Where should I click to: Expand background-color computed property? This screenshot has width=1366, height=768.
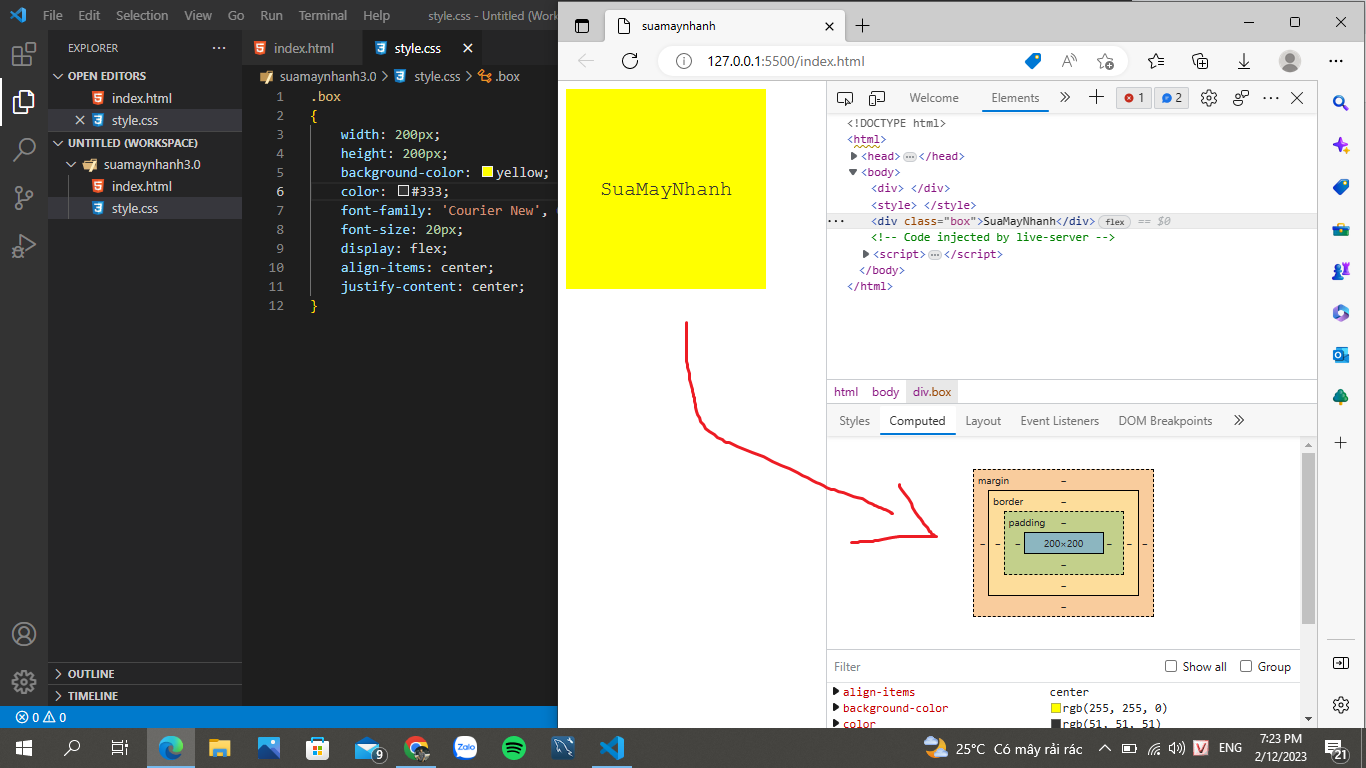(x=836, y=708)
